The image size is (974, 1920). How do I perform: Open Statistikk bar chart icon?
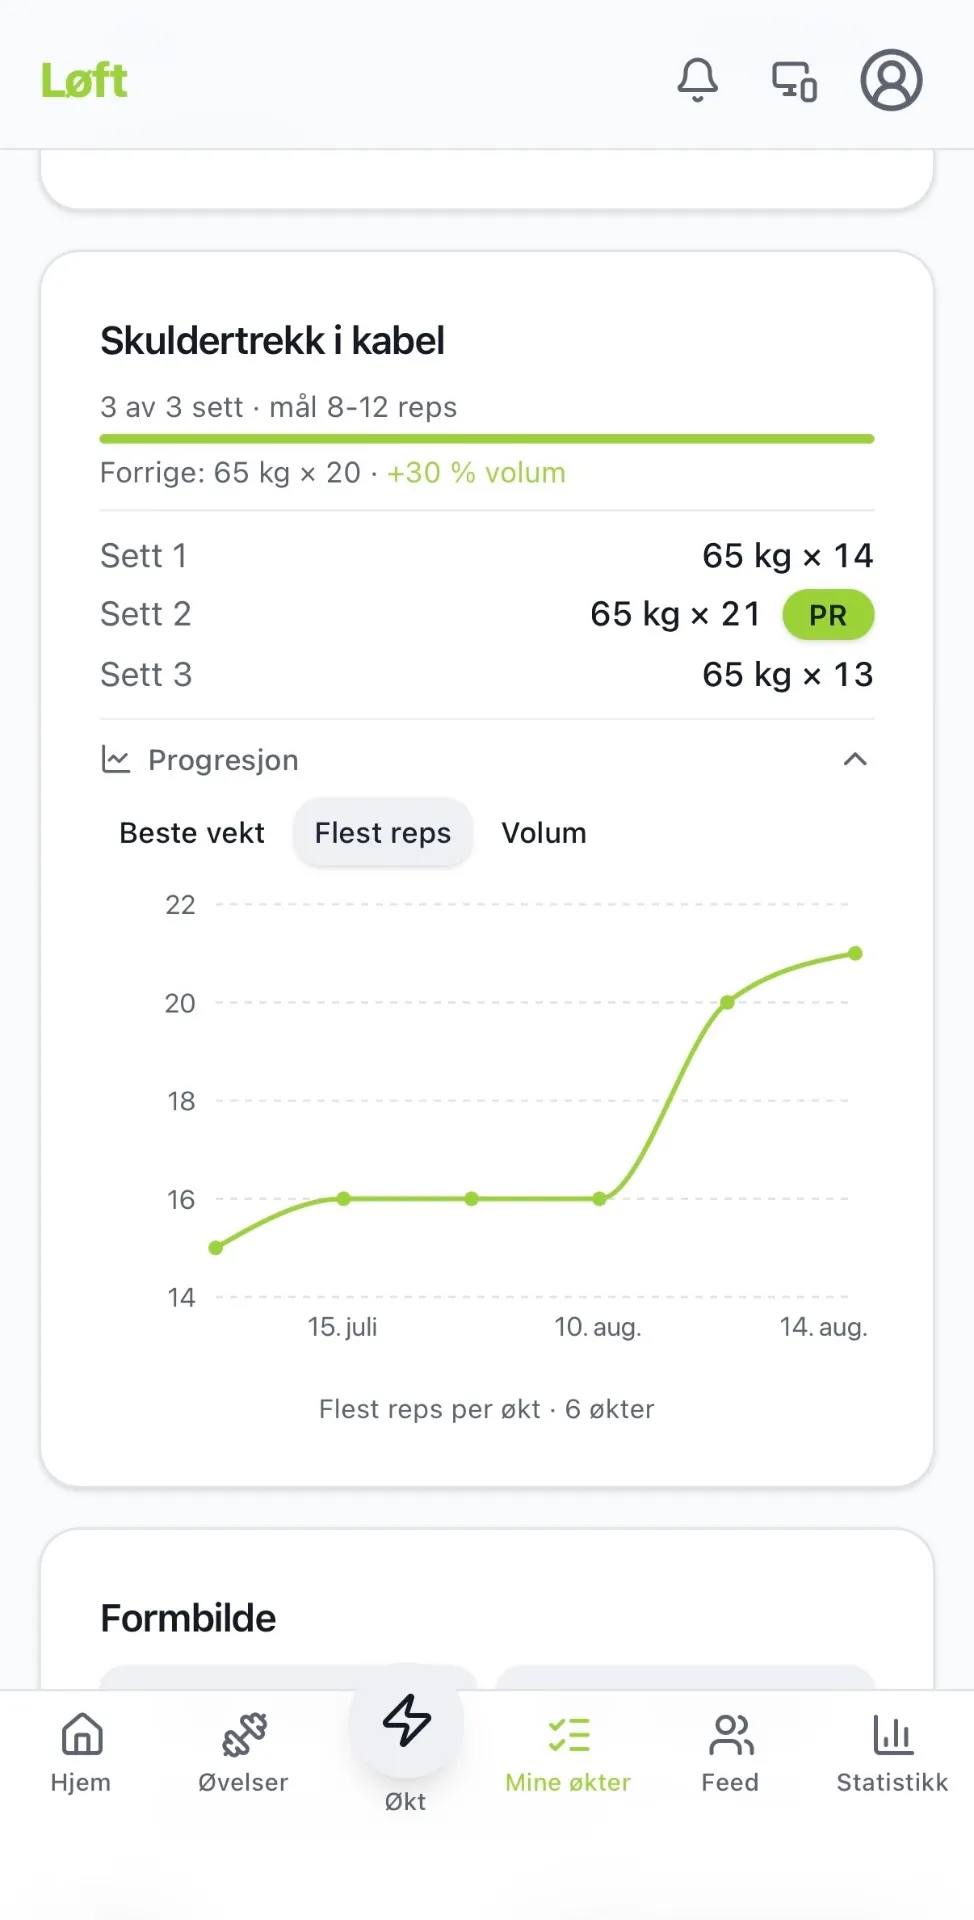[x=892, y=1734]
